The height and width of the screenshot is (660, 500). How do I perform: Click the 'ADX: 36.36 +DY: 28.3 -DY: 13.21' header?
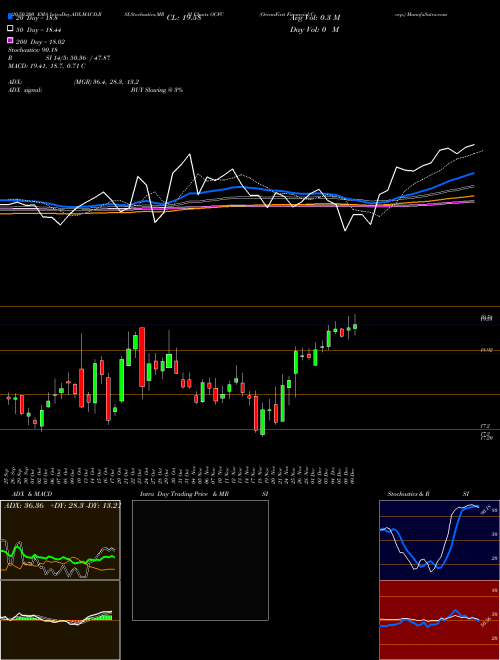coord(61,506)
